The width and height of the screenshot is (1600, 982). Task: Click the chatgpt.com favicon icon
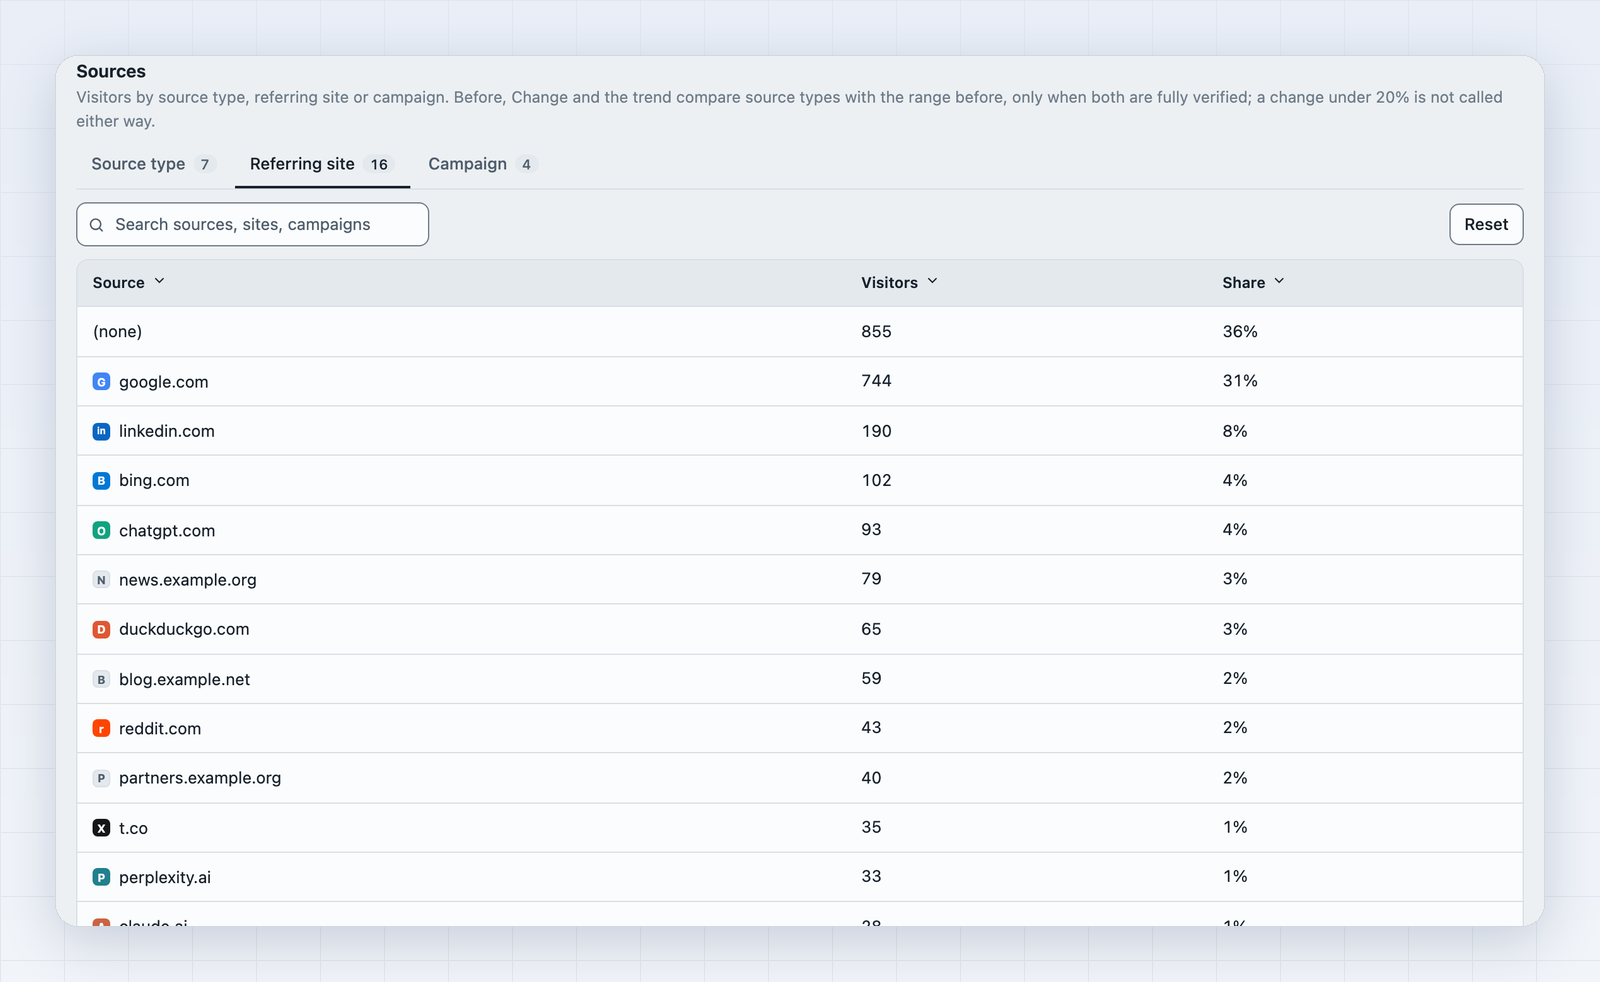(x=101, y=531)
